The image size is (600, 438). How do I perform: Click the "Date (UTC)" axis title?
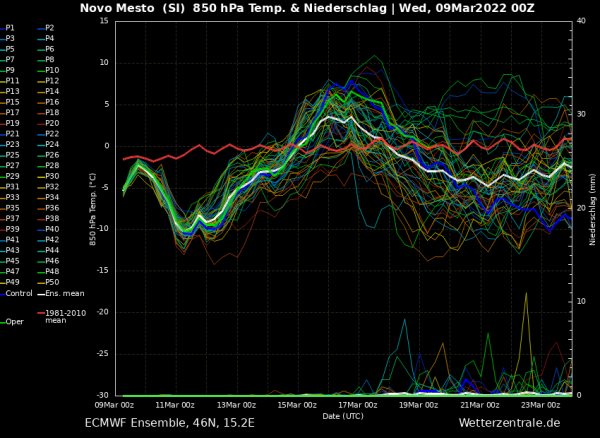(x=343, y=416)
